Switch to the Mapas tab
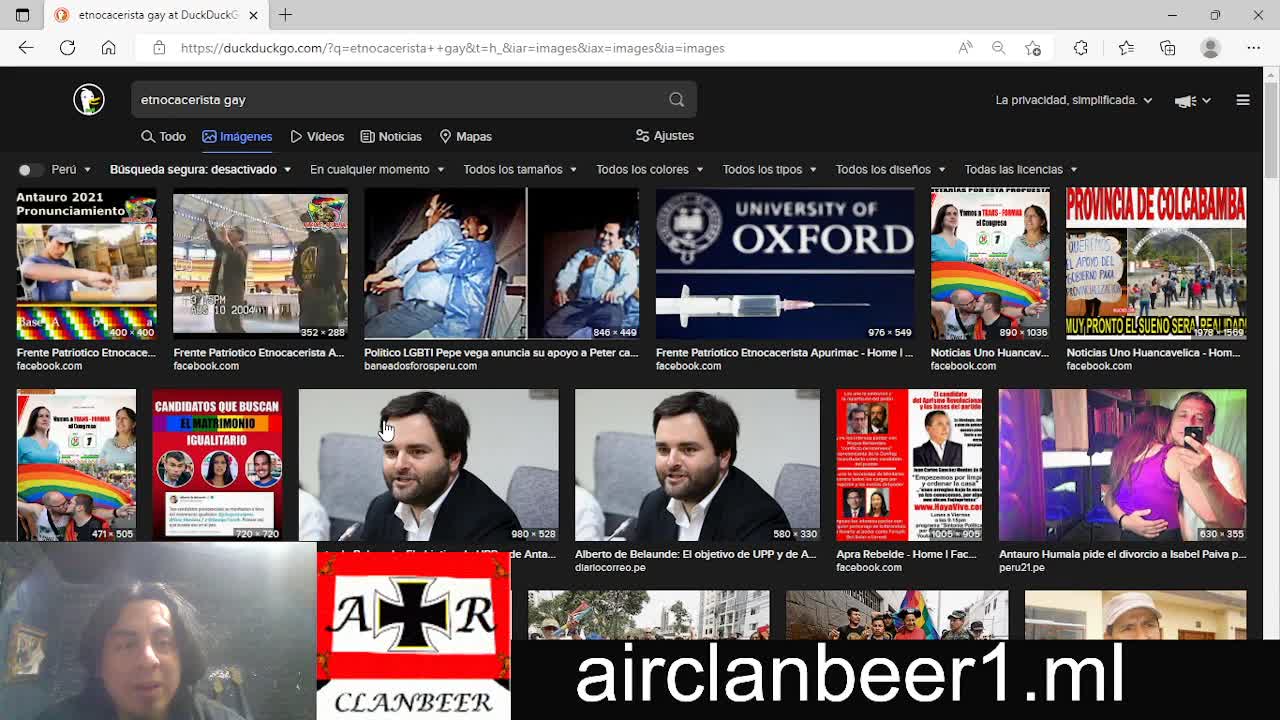Image resolution: width=1280 pixels, height=720 pixels. (465, 136)
